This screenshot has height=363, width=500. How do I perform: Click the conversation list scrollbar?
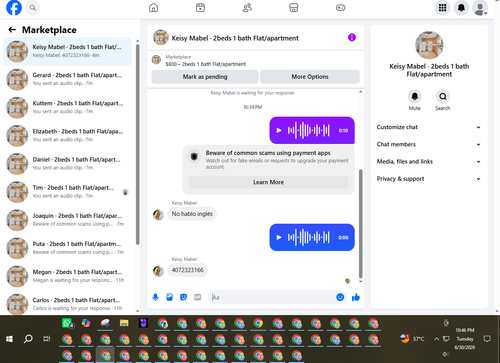coord(138,144)
